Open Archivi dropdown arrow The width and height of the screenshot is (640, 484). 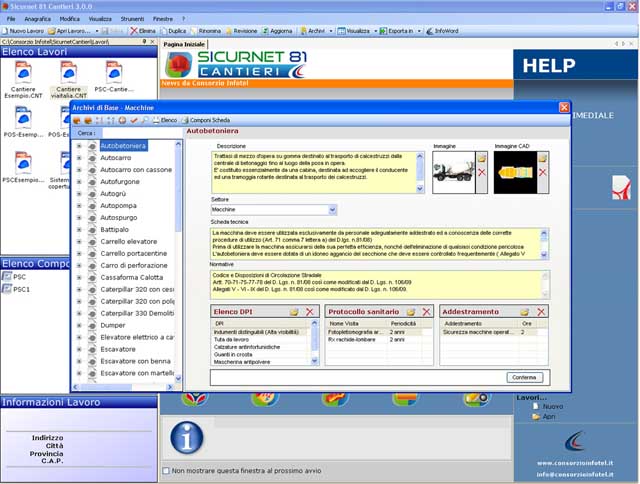point(331,31)
